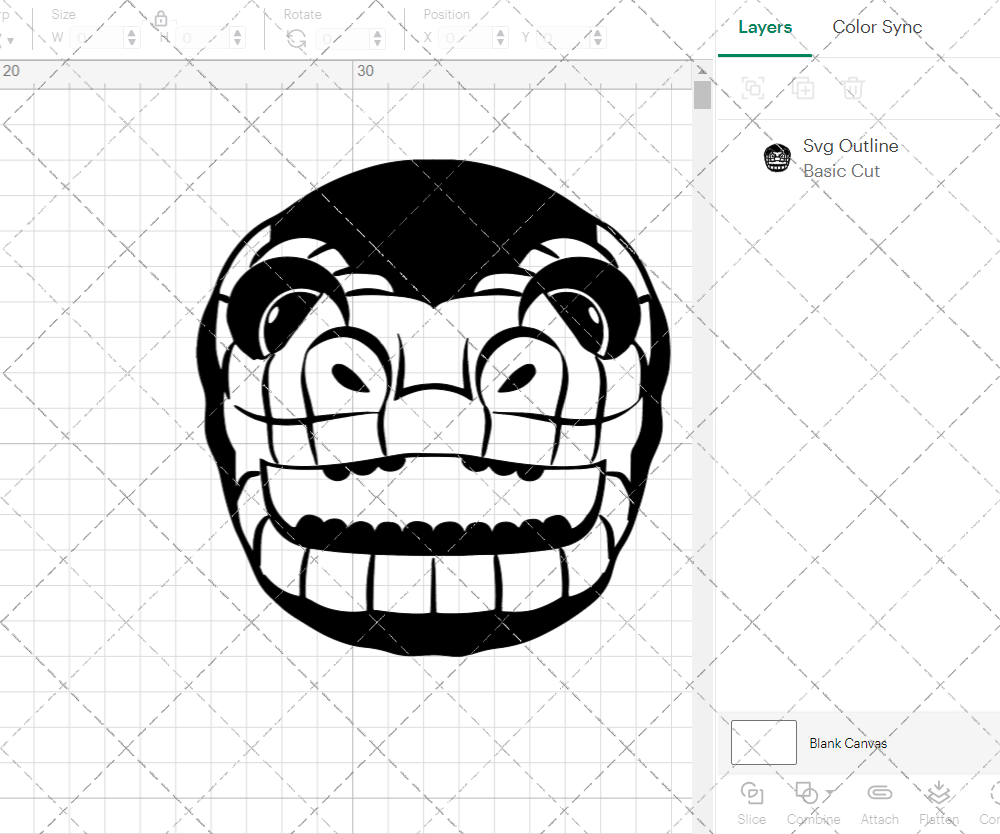Screen dimensions: 1000x834
Task: Click the Position X input field
Action: [466, 38]
